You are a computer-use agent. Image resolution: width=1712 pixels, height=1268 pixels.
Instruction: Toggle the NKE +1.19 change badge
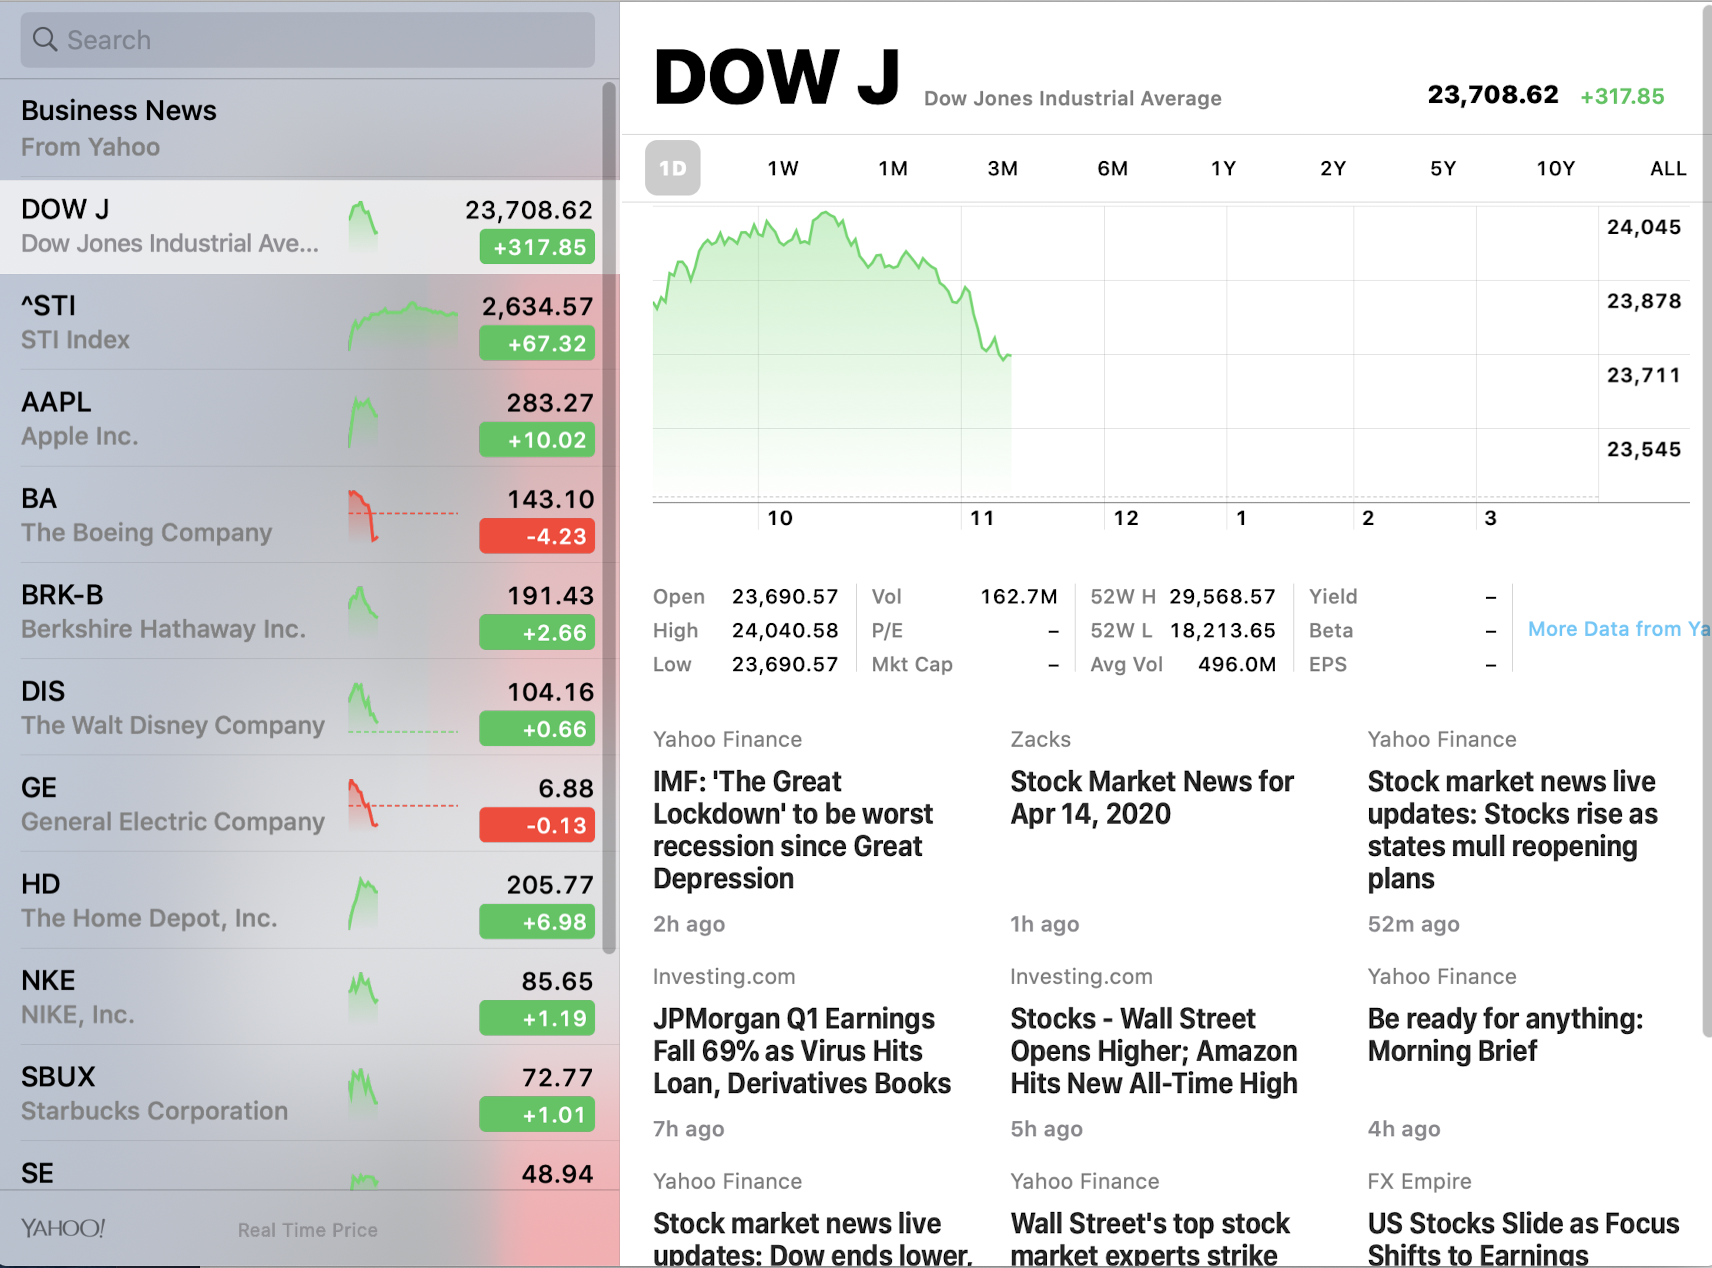[537, 1018]
